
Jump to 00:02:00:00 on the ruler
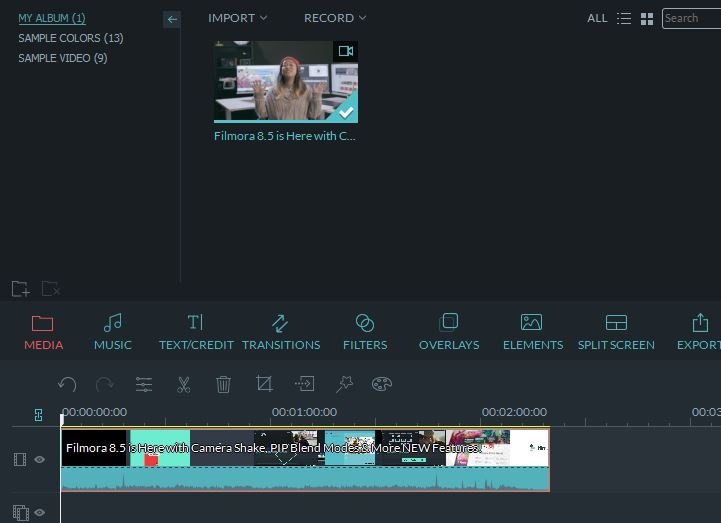514,412
